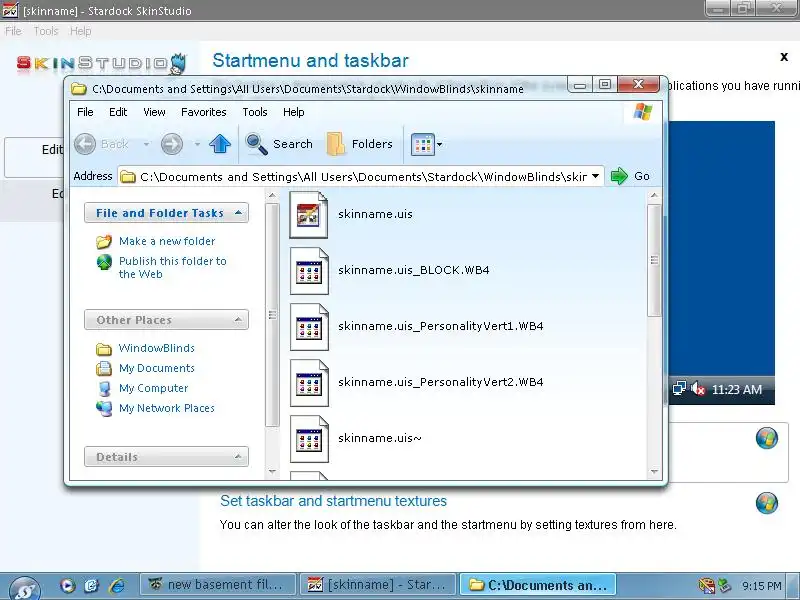Click Make a new folder link

(x=167, y=241)
